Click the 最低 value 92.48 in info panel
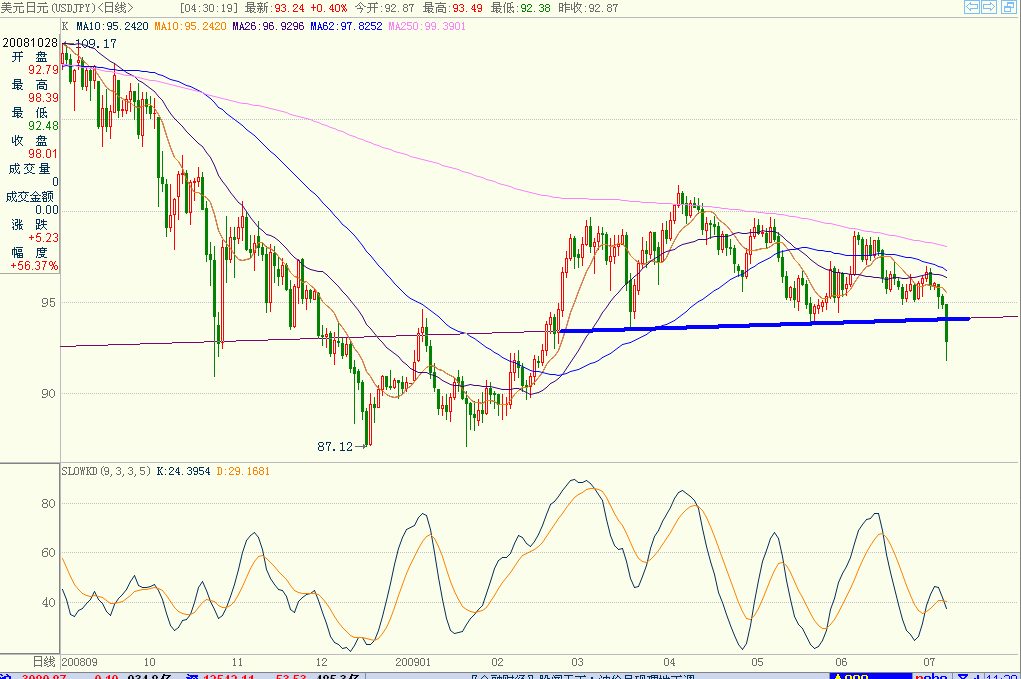 pyautogui.click(x=43, y=126)
